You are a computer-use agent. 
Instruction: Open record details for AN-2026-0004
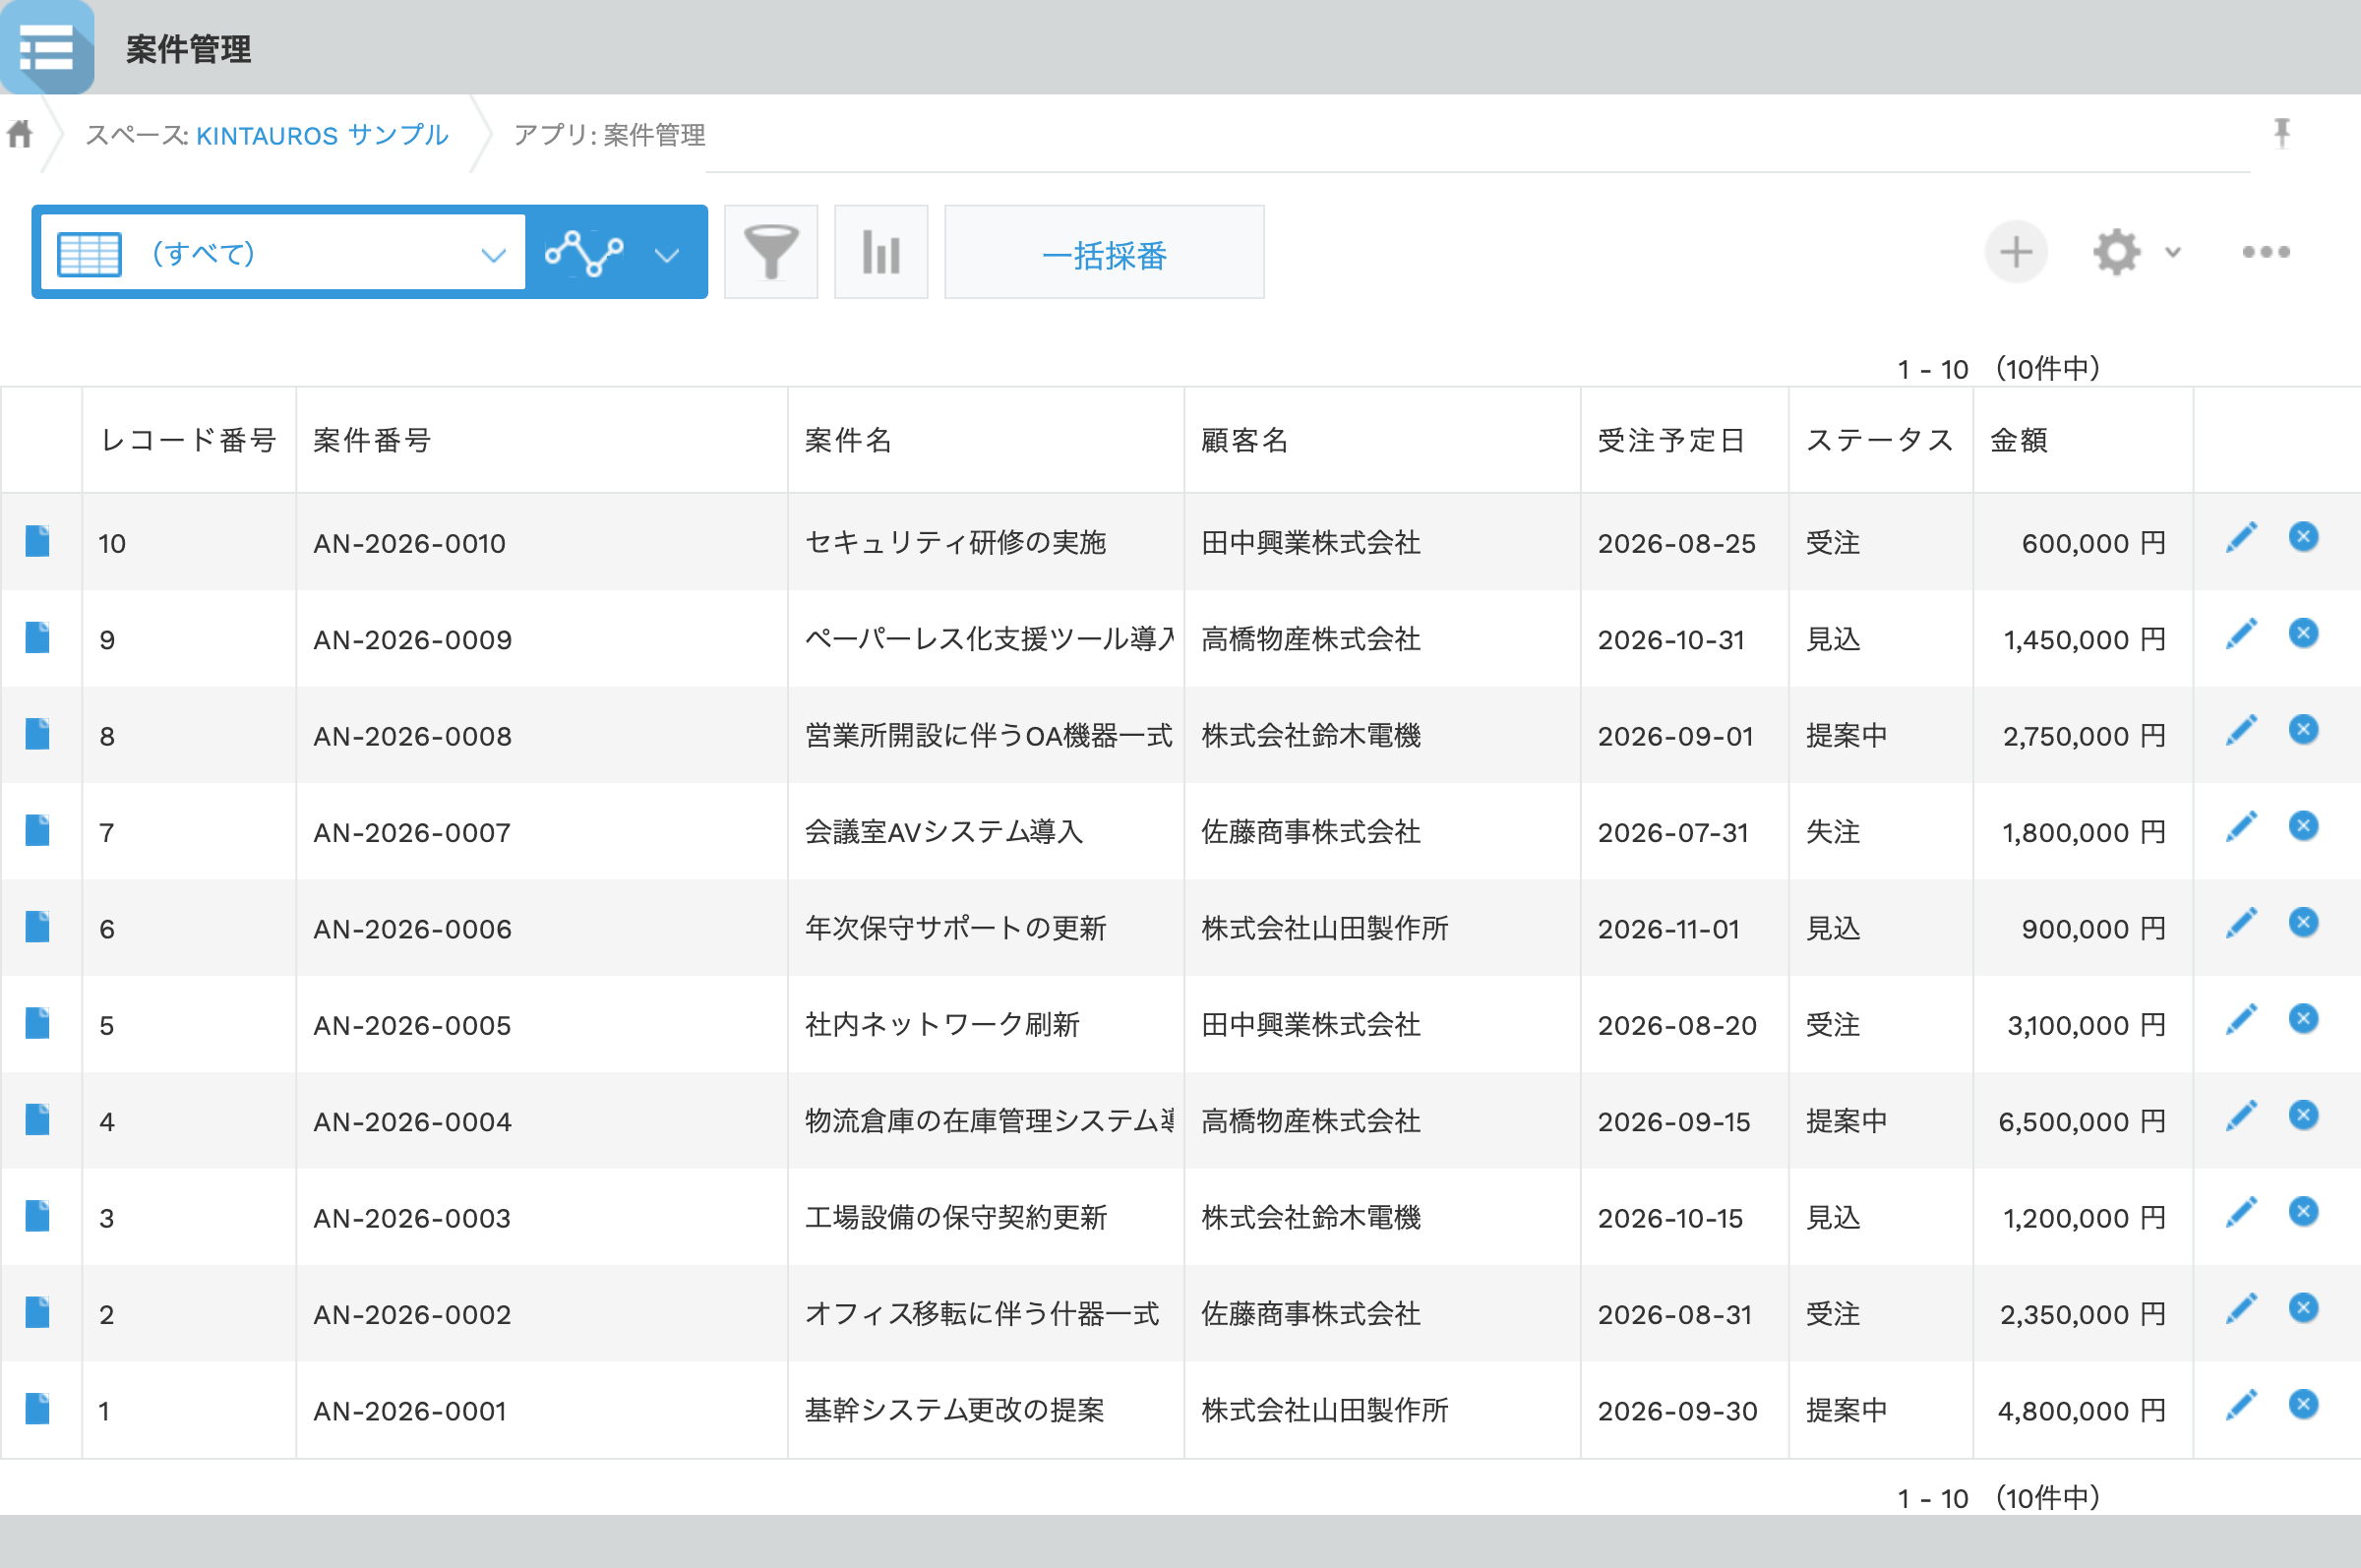point(38,1120)
